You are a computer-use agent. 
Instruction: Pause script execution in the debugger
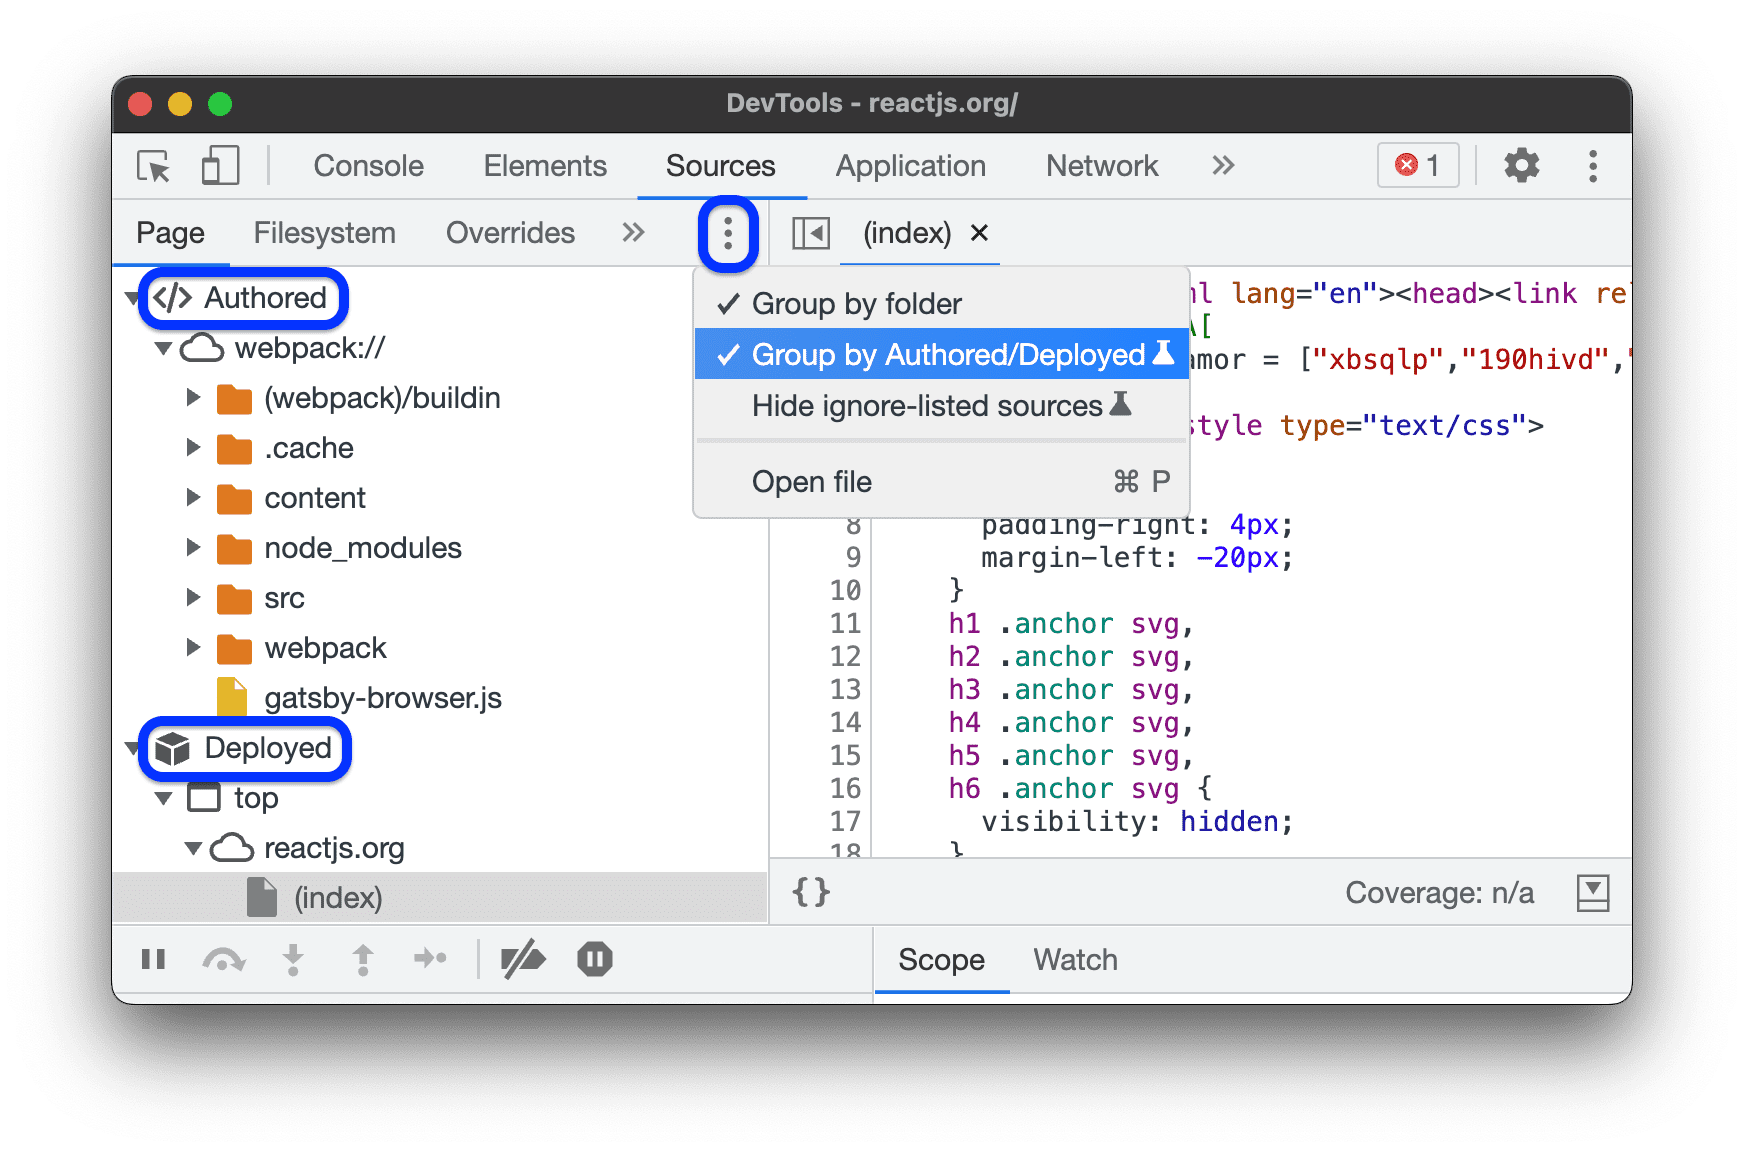(x=153, y=959)
